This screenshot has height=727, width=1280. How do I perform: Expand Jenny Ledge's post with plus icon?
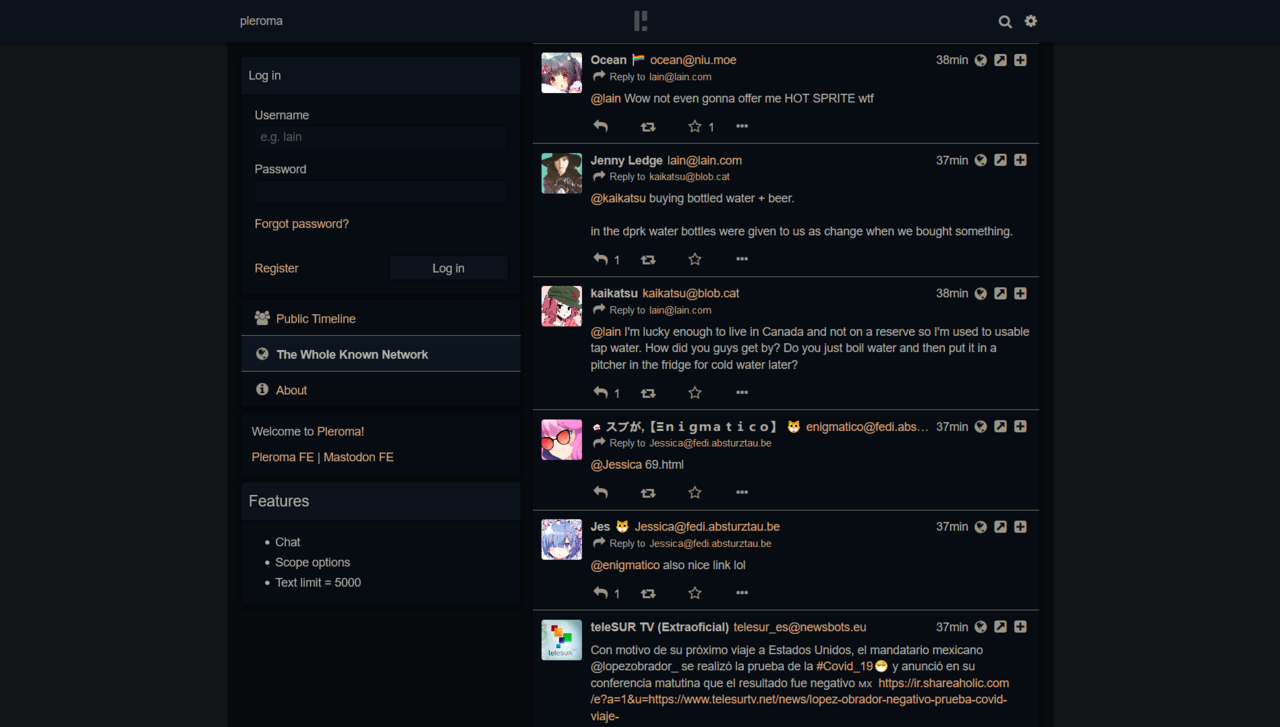point(1020,160)
